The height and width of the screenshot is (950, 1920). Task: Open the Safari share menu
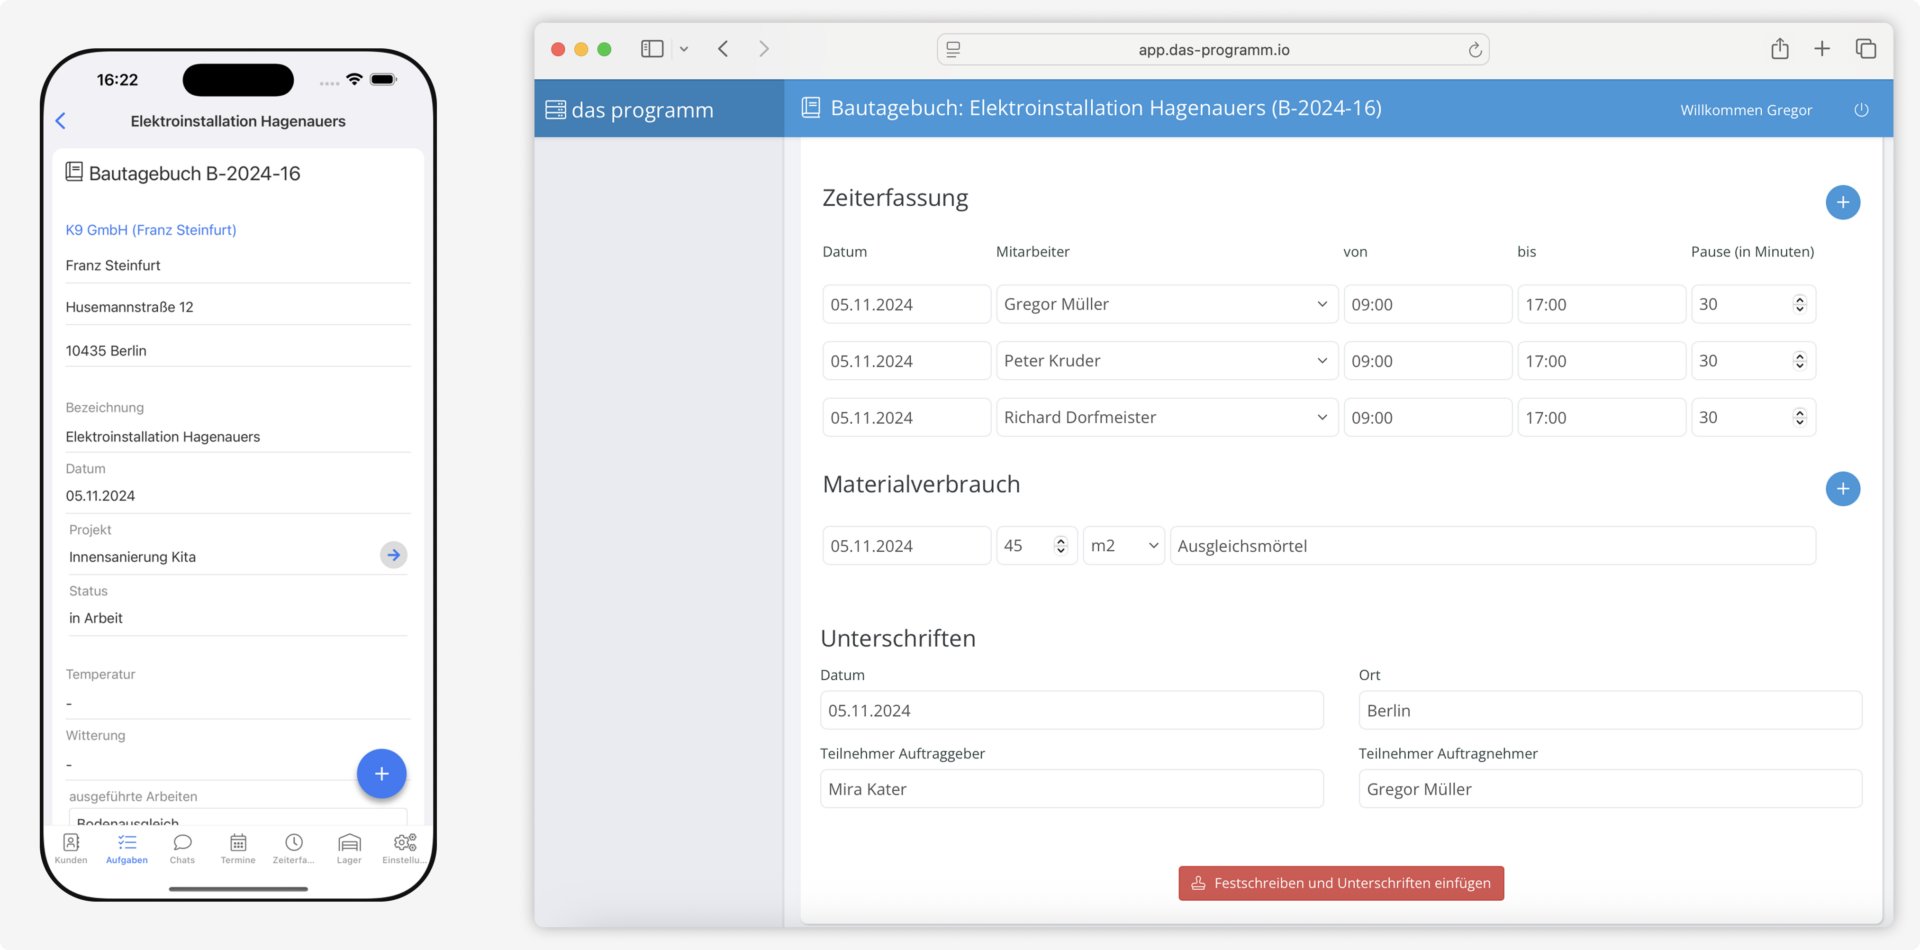point(1779,49)
